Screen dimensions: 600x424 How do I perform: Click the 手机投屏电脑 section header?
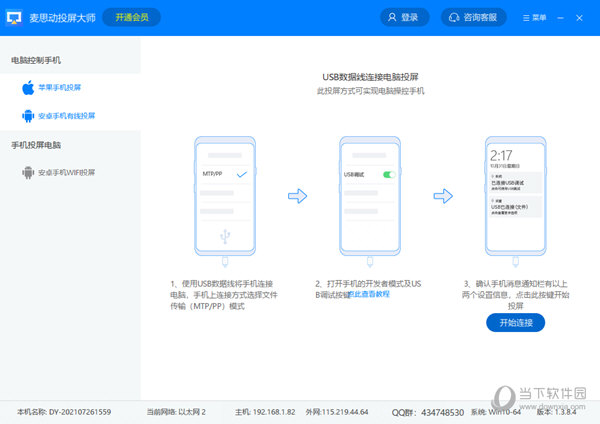(x=36, y=145)
